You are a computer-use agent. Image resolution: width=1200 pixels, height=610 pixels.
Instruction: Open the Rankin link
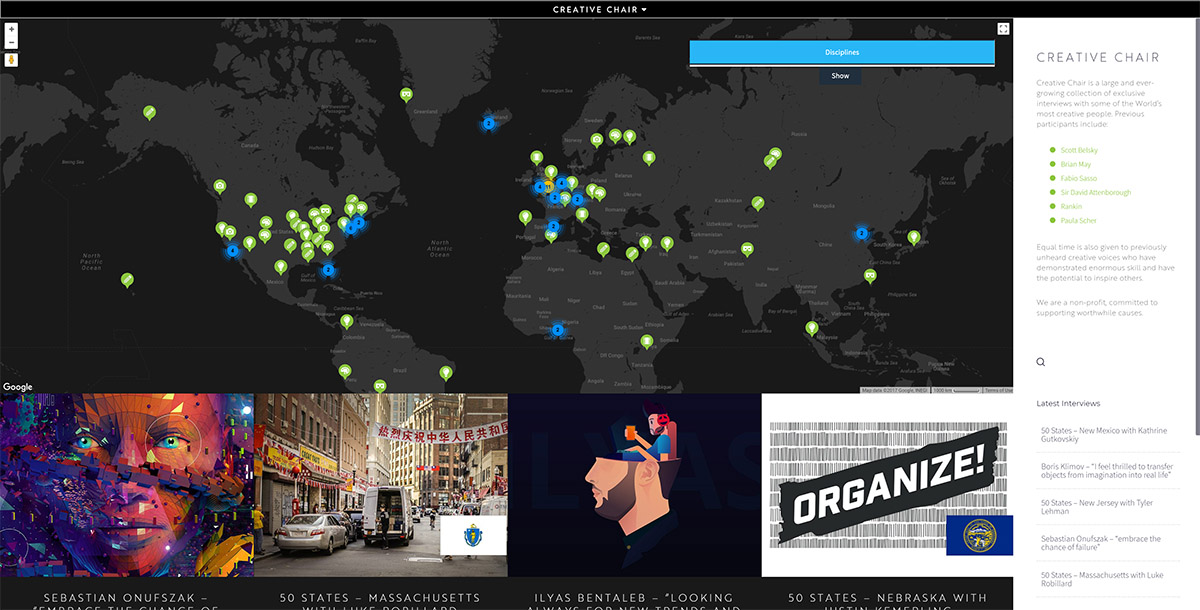tap(1071, 206)
